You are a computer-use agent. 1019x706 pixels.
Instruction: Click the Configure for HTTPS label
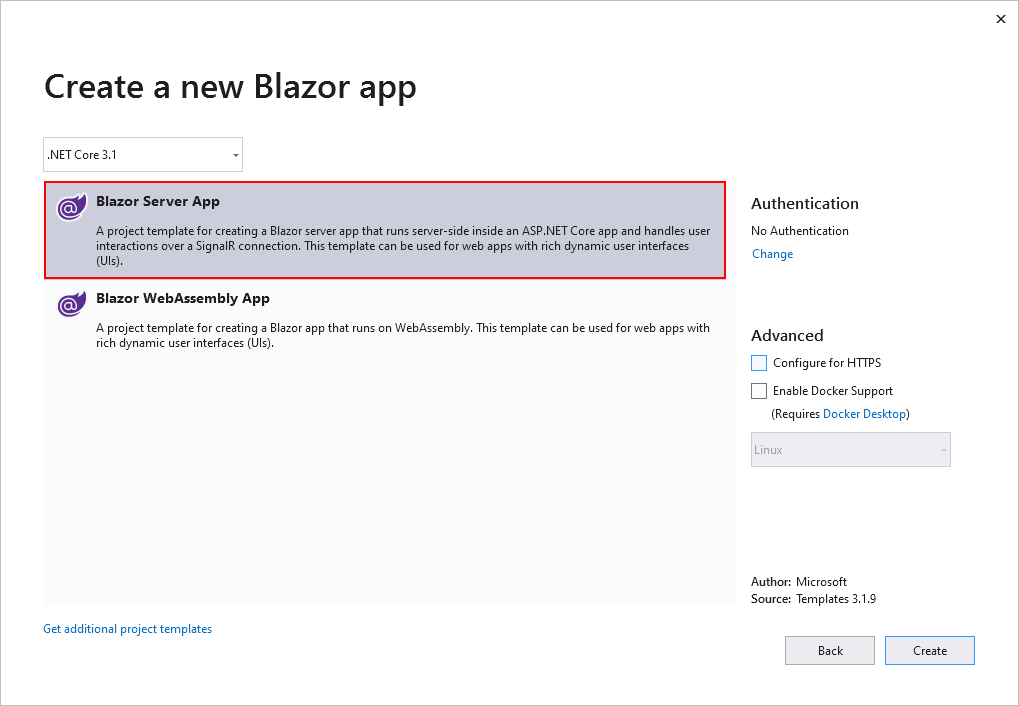pos(827,363)
